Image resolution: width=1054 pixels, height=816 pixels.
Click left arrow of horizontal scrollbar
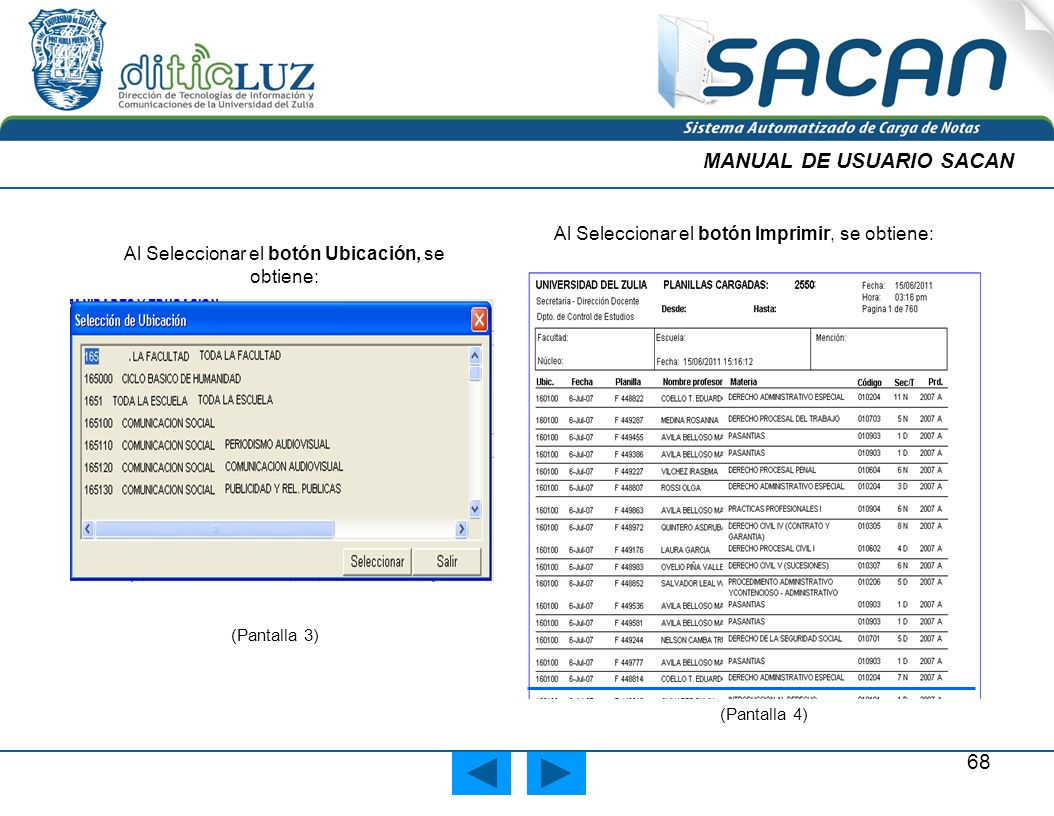point(88,530)
